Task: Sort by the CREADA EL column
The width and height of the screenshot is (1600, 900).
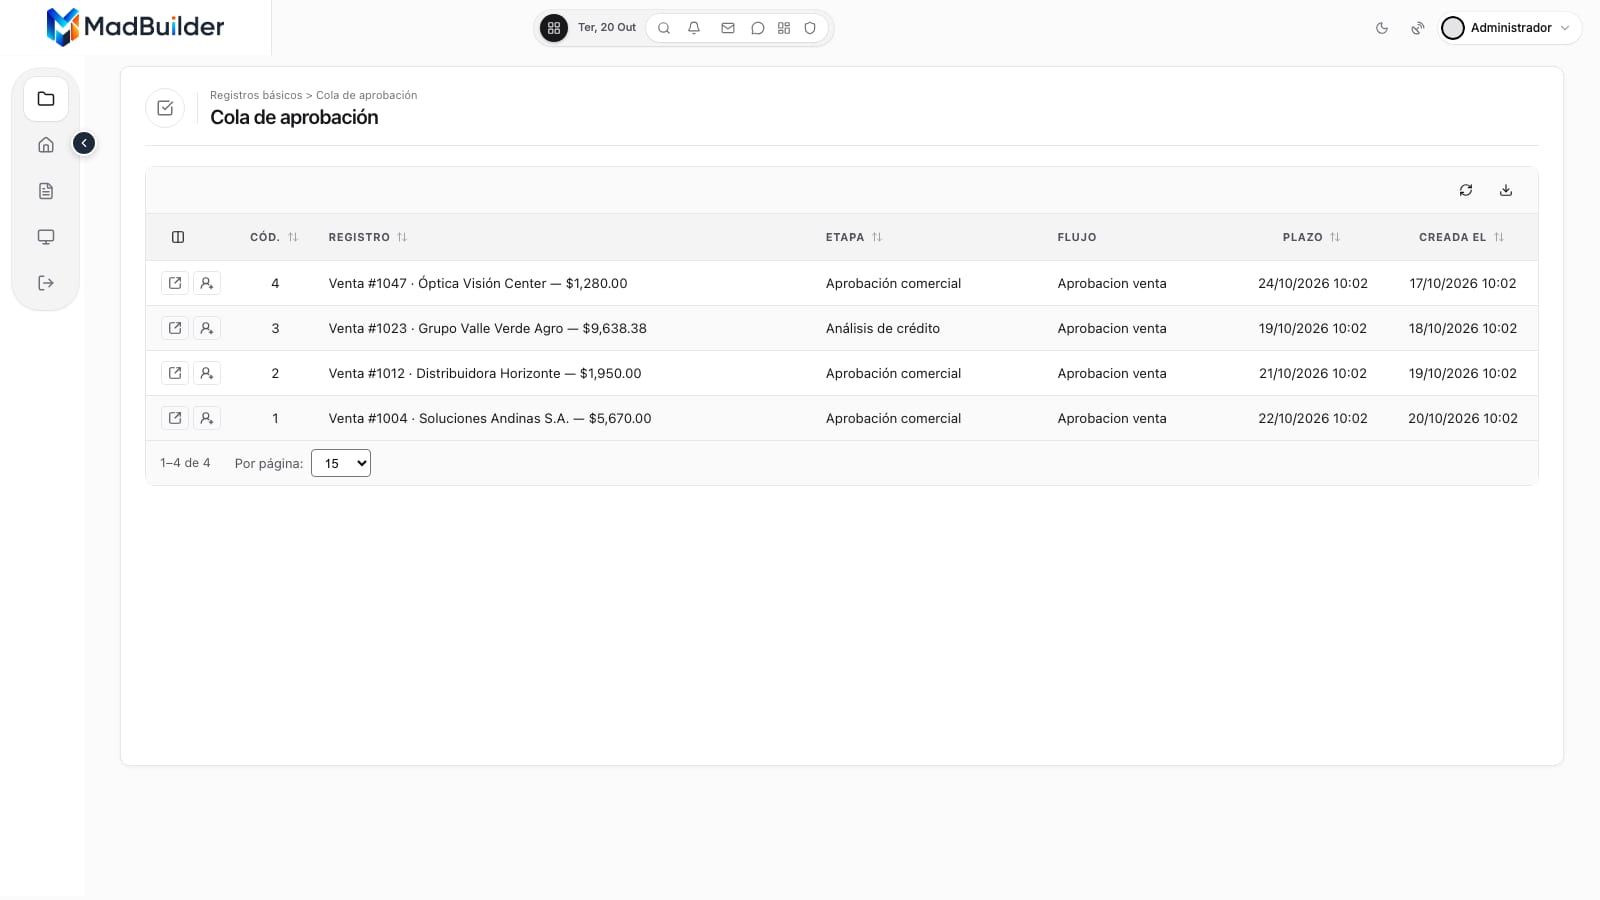Action: pyautogui.click(x=1462, y=237)
